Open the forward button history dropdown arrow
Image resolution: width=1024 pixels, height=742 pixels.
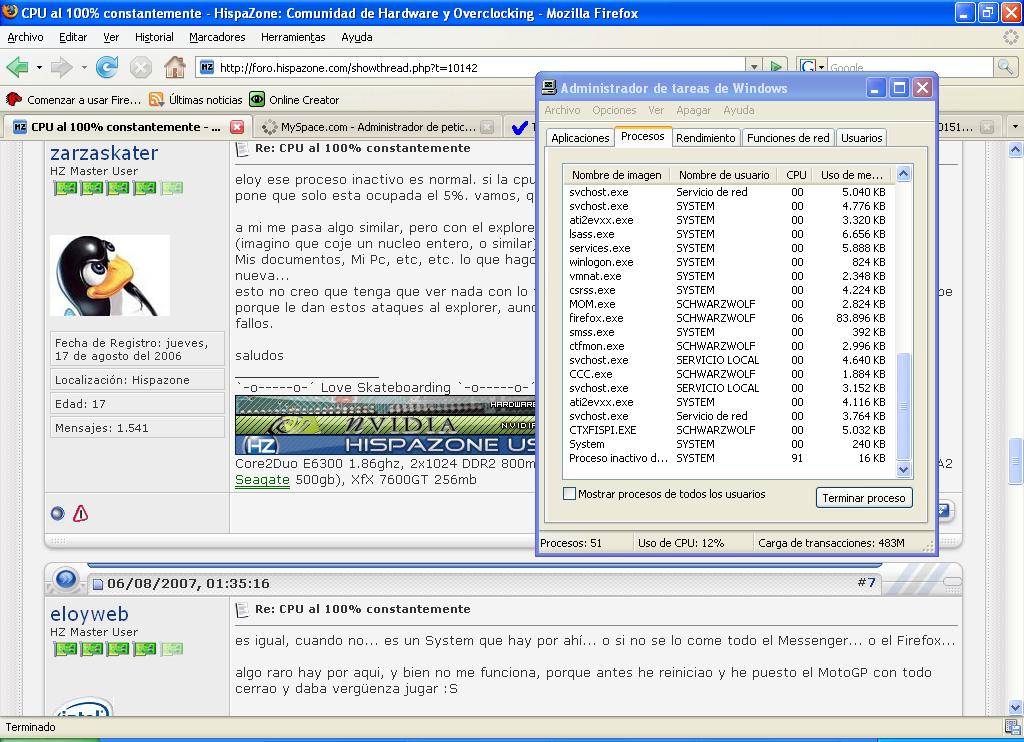(x=84, y=68)
